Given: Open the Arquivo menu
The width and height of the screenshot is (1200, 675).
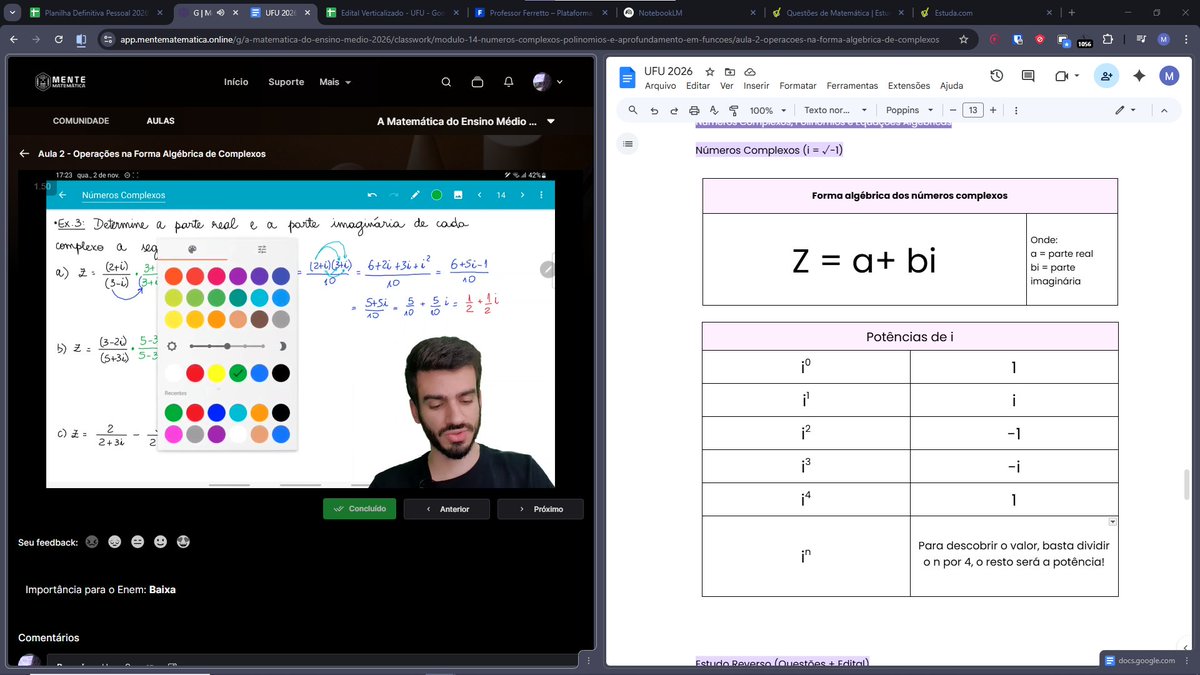Looking at the screenshot, I should 660,86.
